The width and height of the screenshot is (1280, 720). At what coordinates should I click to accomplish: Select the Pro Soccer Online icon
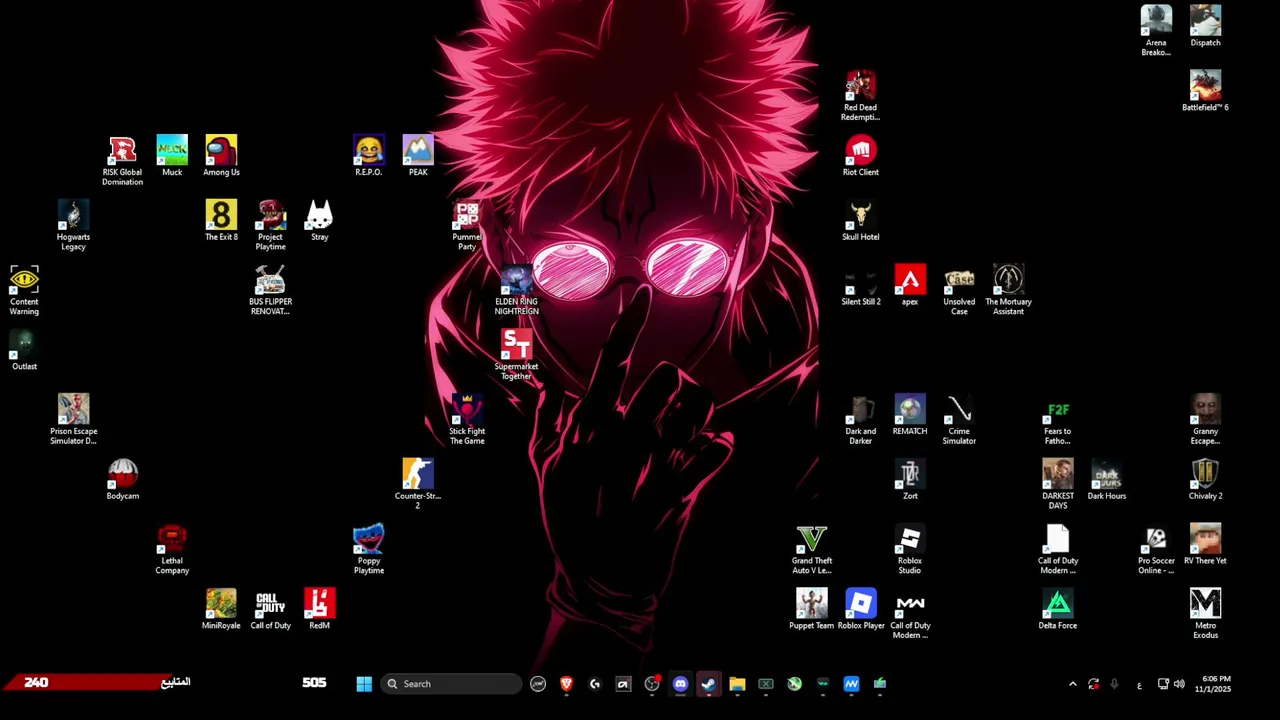coord(1156,549)
